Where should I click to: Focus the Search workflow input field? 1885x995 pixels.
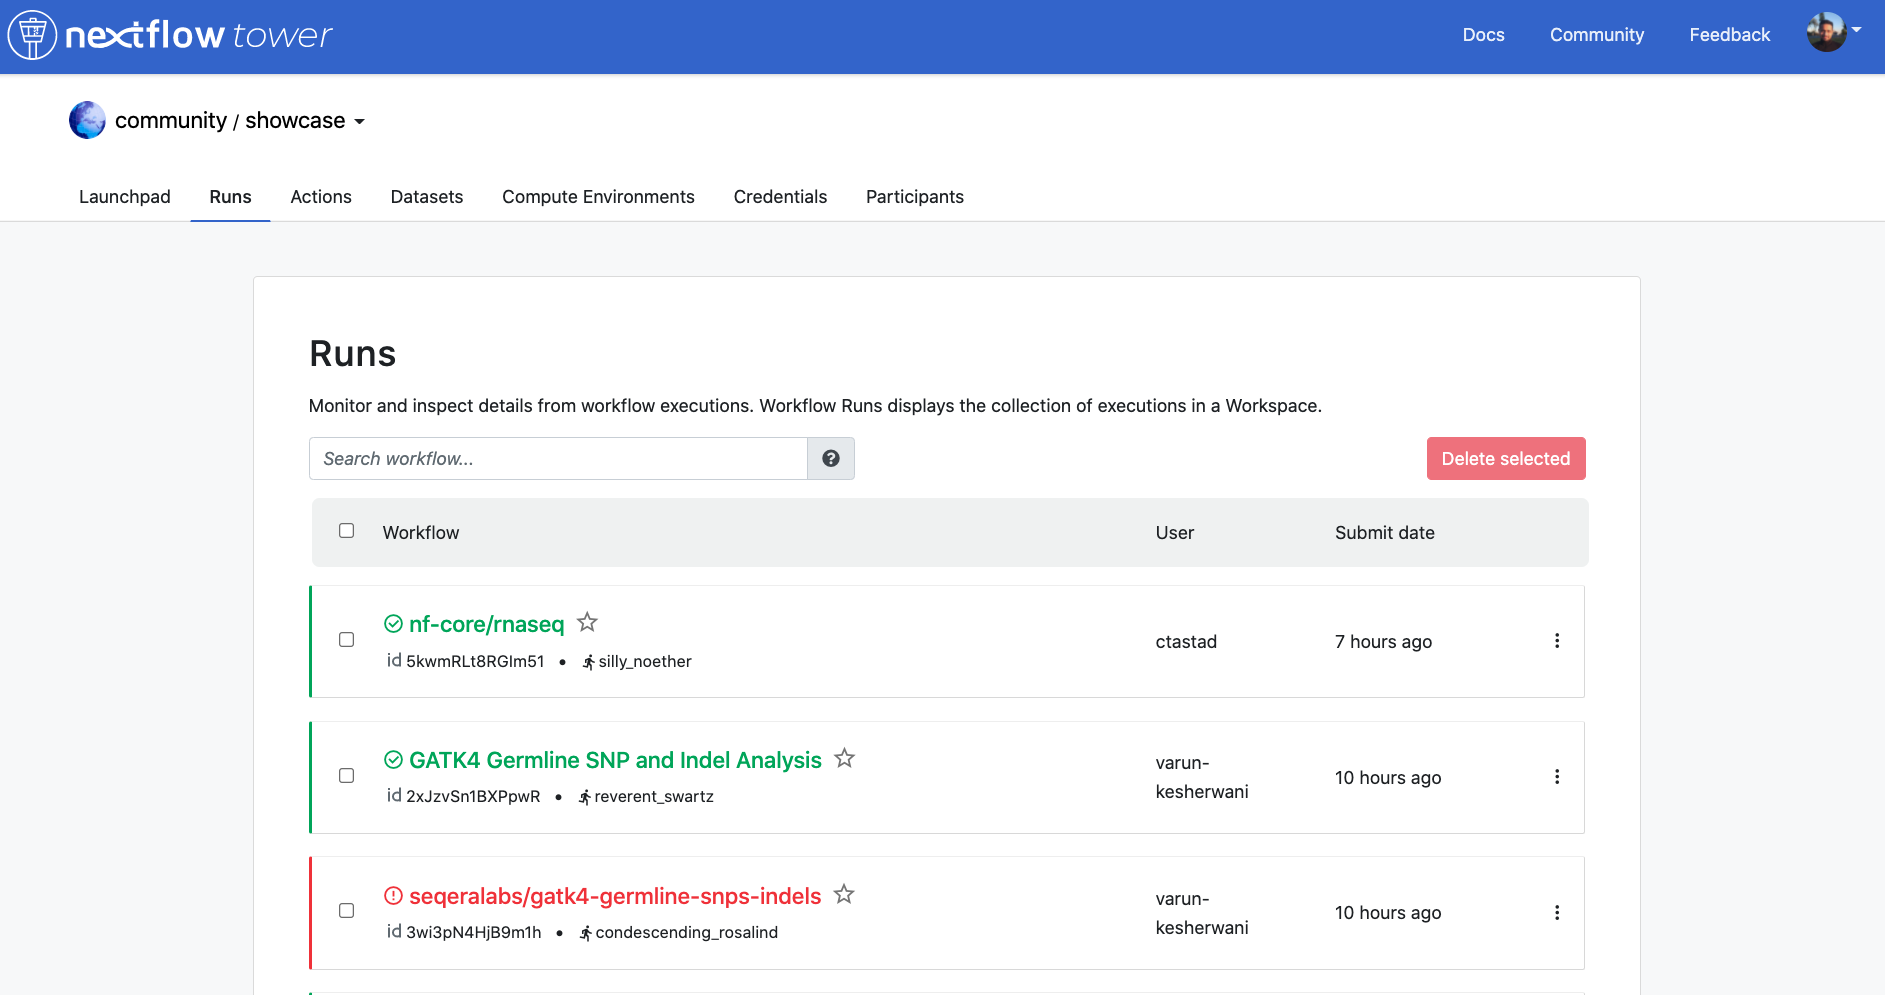coord(558,458)
